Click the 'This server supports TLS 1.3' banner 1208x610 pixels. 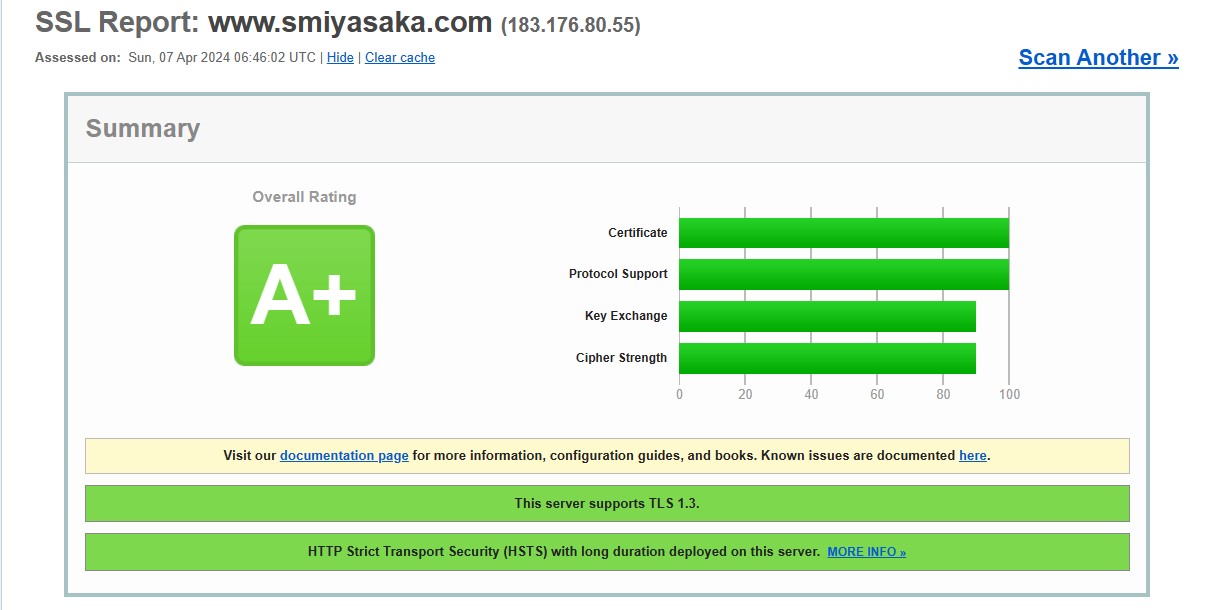[x=607, y=504]
